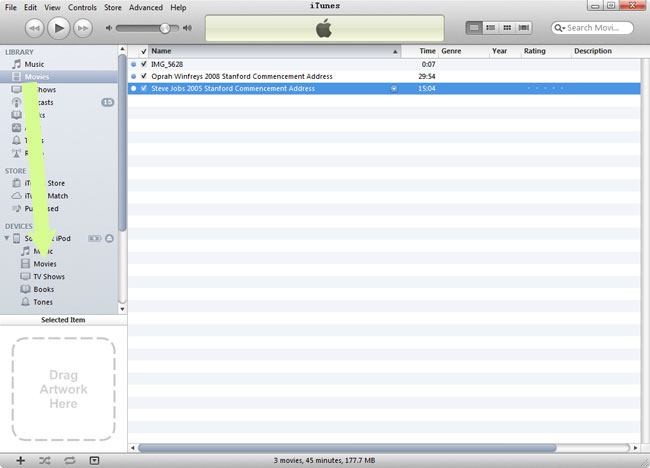Uncheck the Oprah Winfreys address checkbox
The height and width of the screenshot is (468, 650).
coord(144,76)
